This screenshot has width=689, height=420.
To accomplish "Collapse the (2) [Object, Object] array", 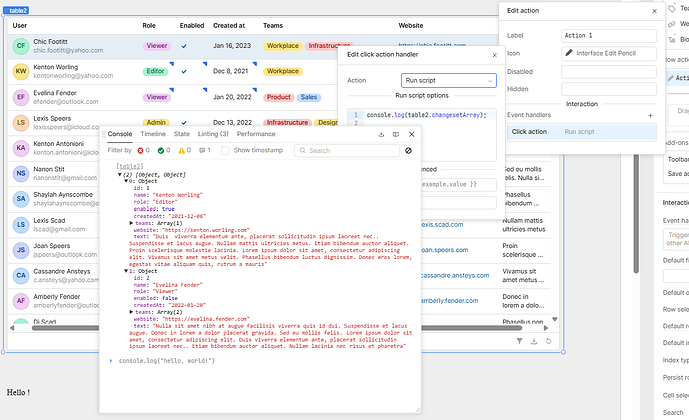I will click(120, 175).
